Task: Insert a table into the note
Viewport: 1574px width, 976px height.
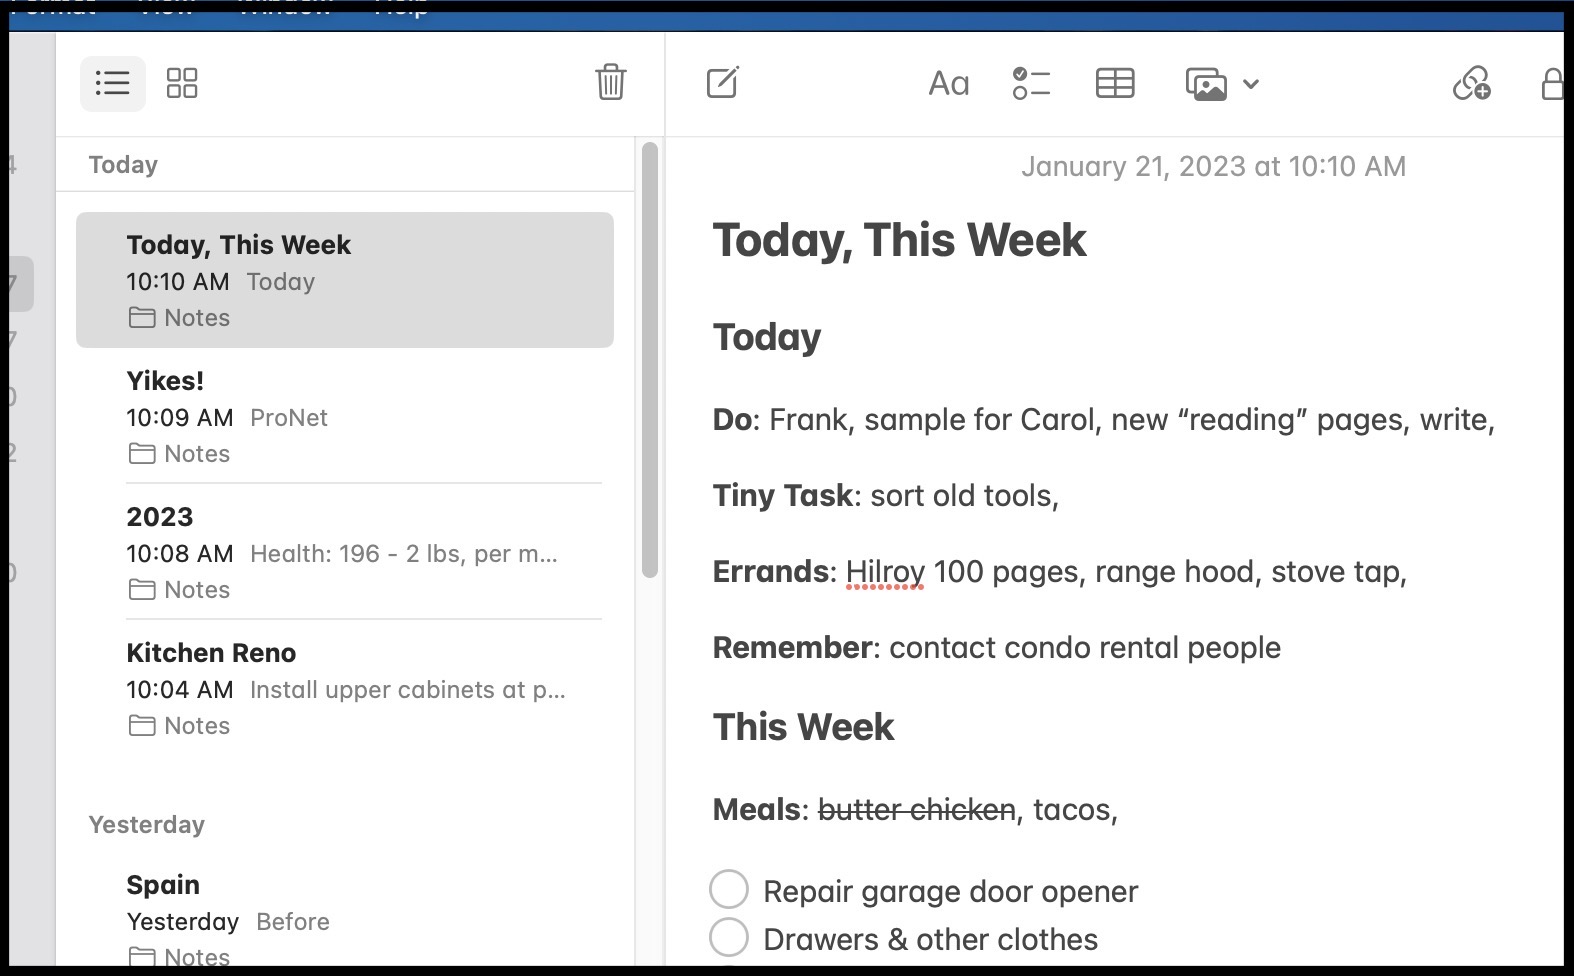Action: pyautogui.click(x=1114, y=83)
